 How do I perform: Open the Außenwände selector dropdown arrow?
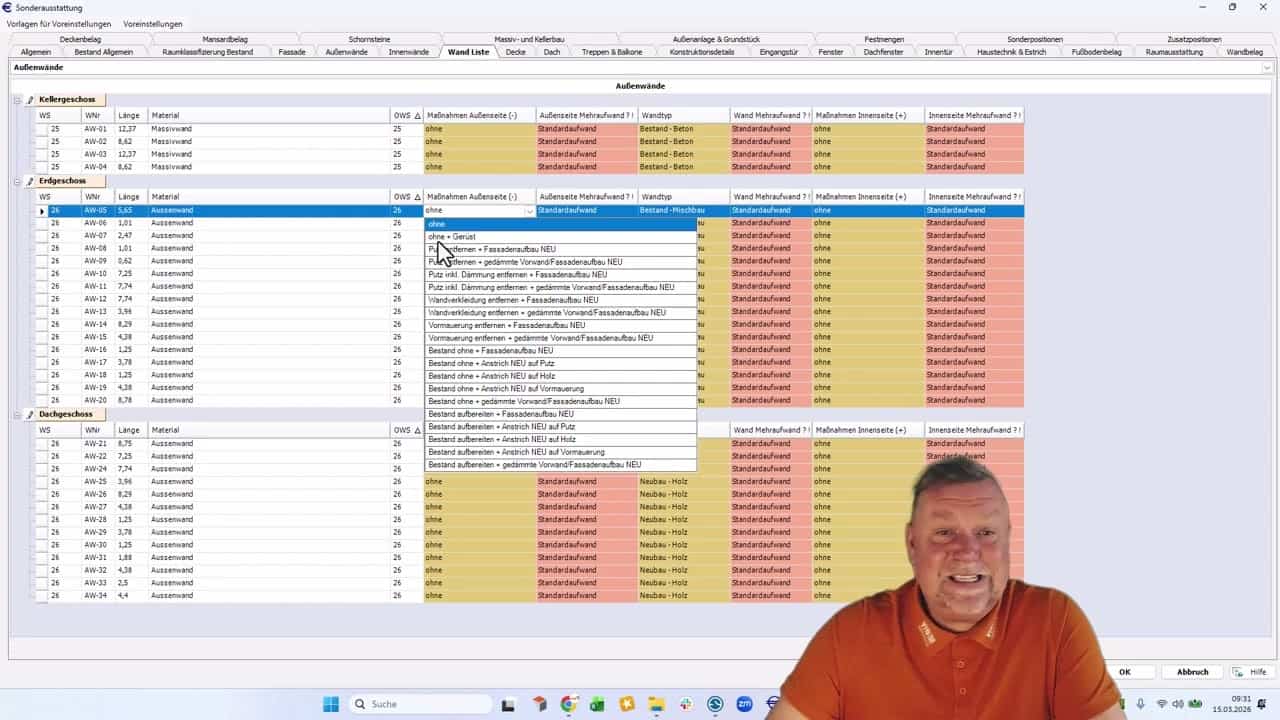(x=1267, y=68)
